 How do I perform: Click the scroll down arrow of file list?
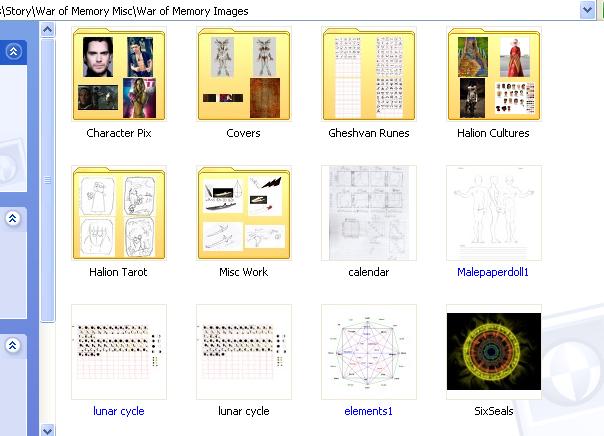click(x=47, y=429)
